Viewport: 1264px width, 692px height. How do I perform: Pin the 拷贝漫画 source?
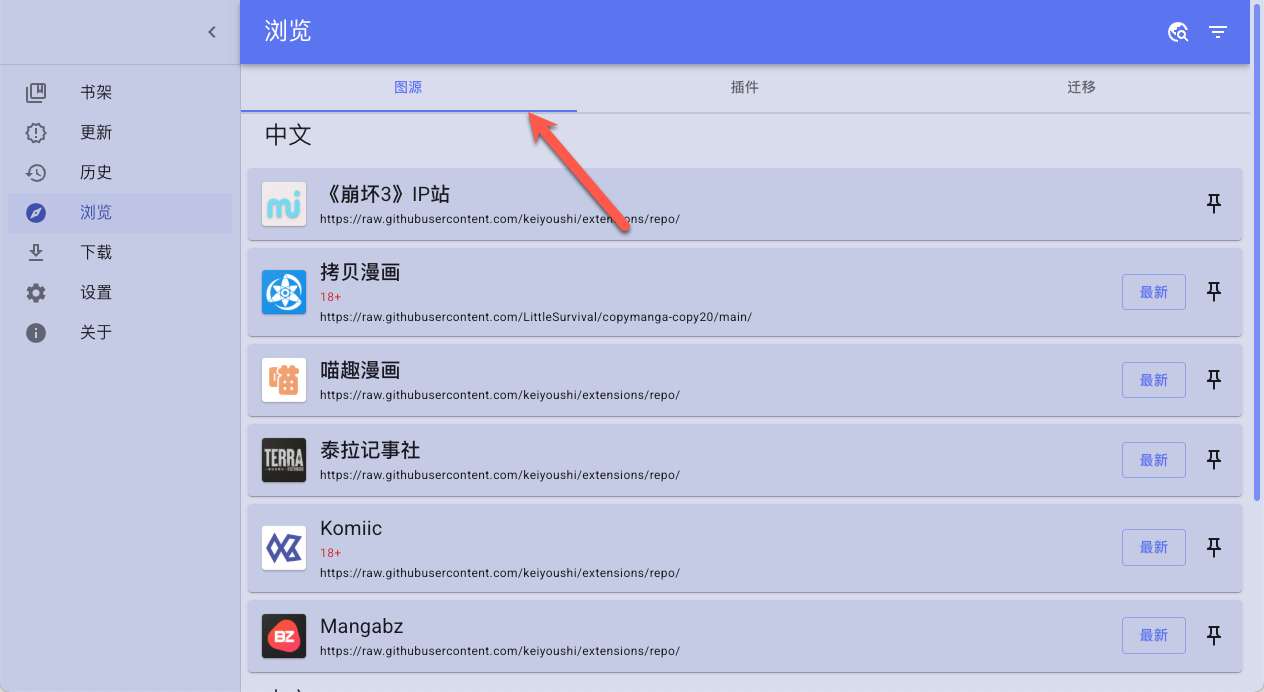tap(1214, 292)
